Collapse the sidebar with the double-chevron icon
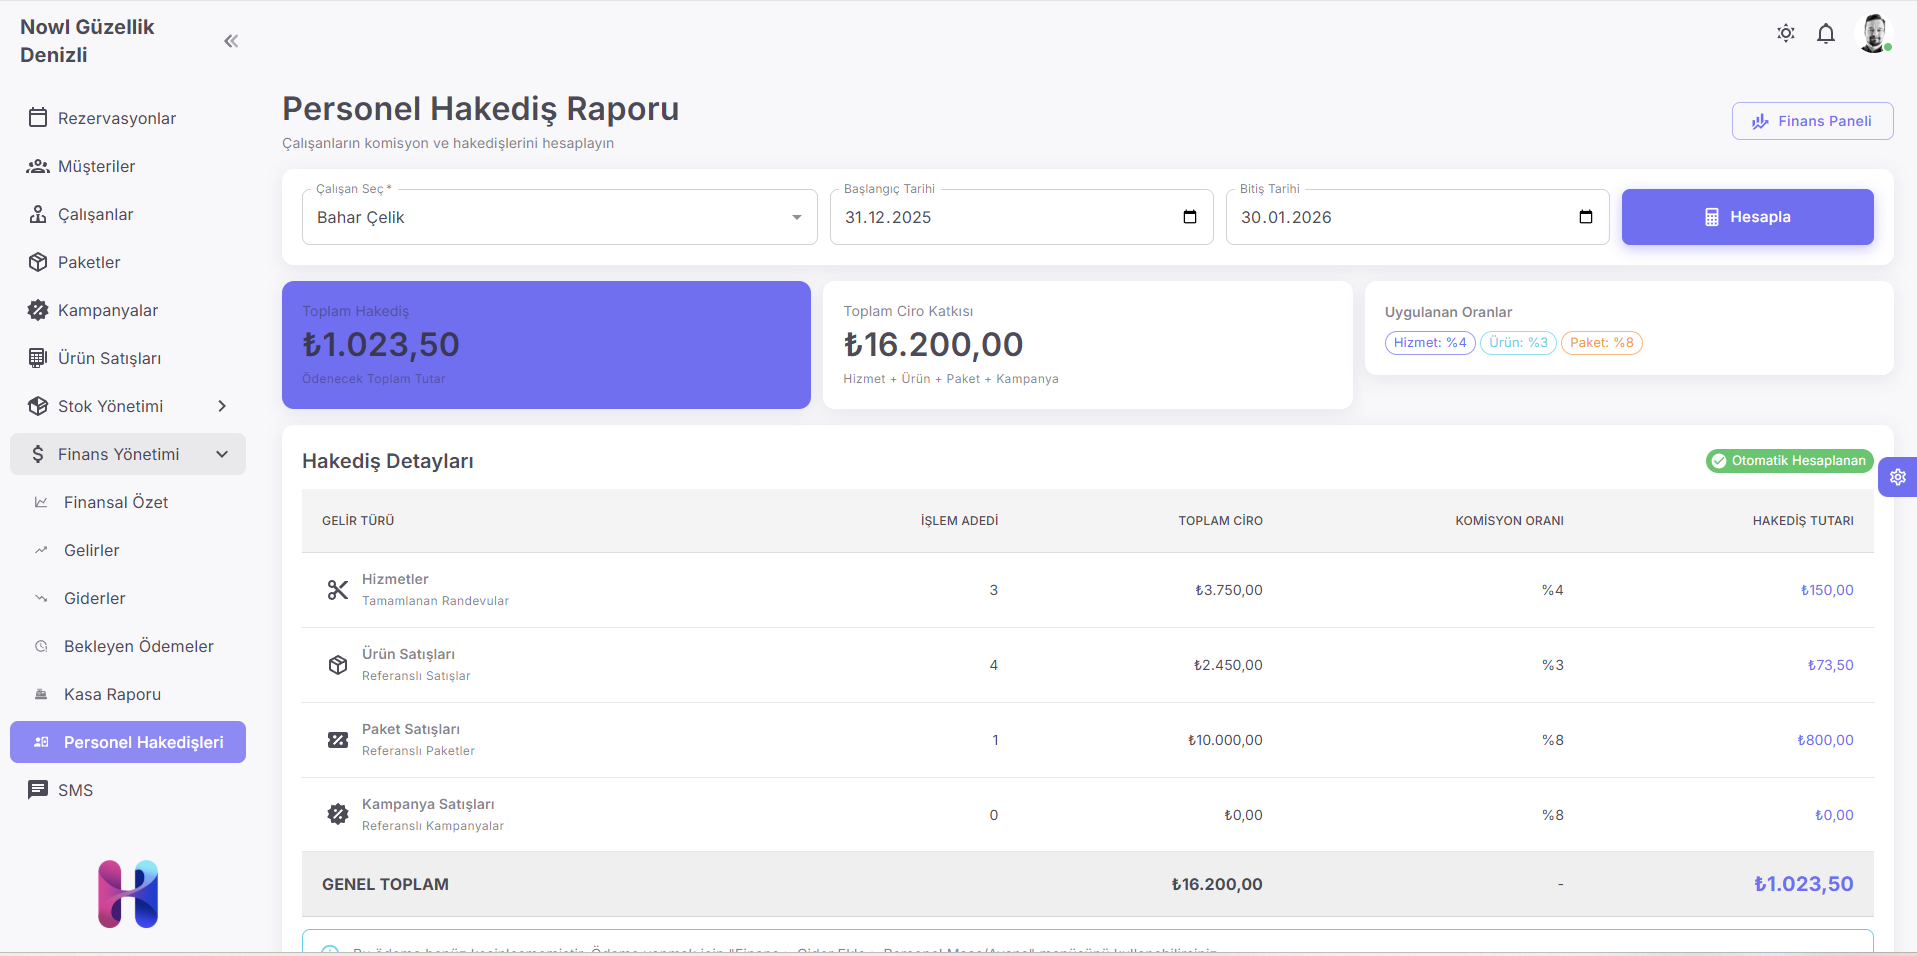The height and width of the screenshot is (956, 1917). 231,41
